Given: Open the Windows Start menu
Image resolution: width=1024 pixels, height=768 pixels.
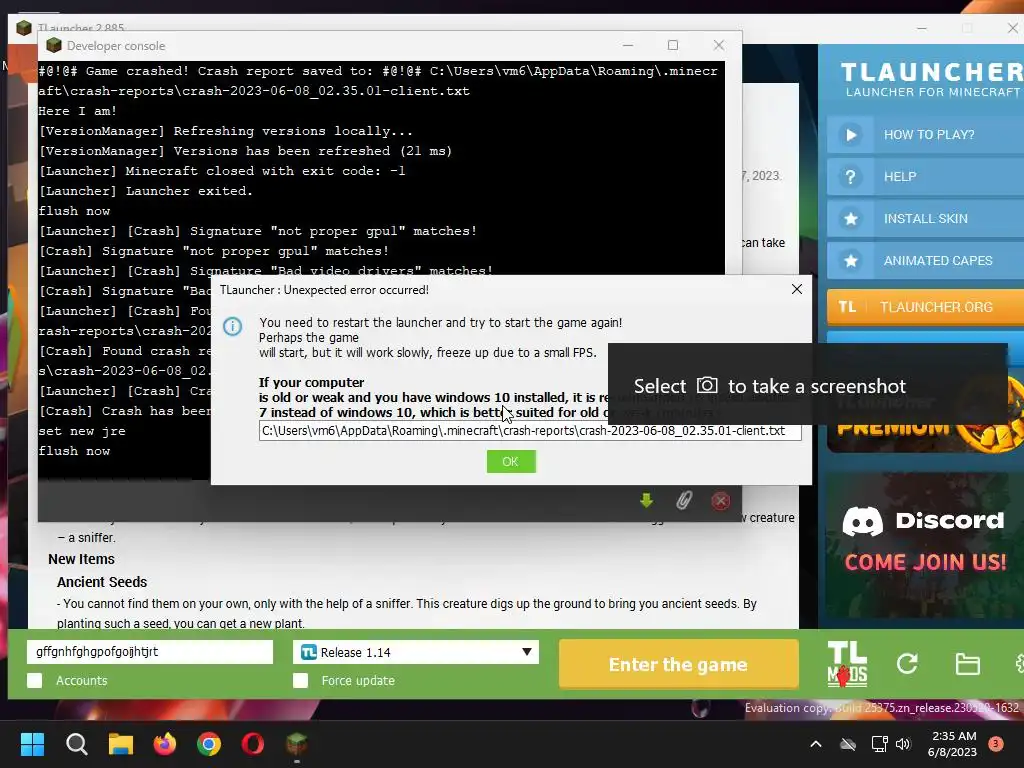Looking at the screenshot, I should pos(32,744).
